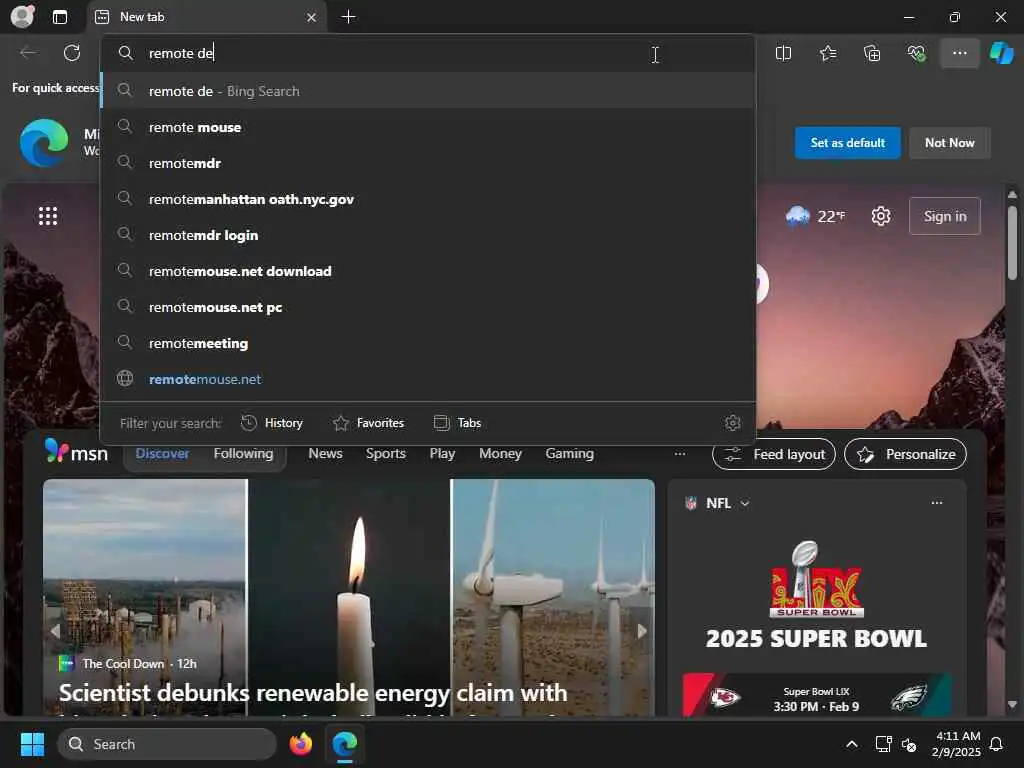Click the Sign in button
The image size is (1024, 768).
(x=944, y=216)
